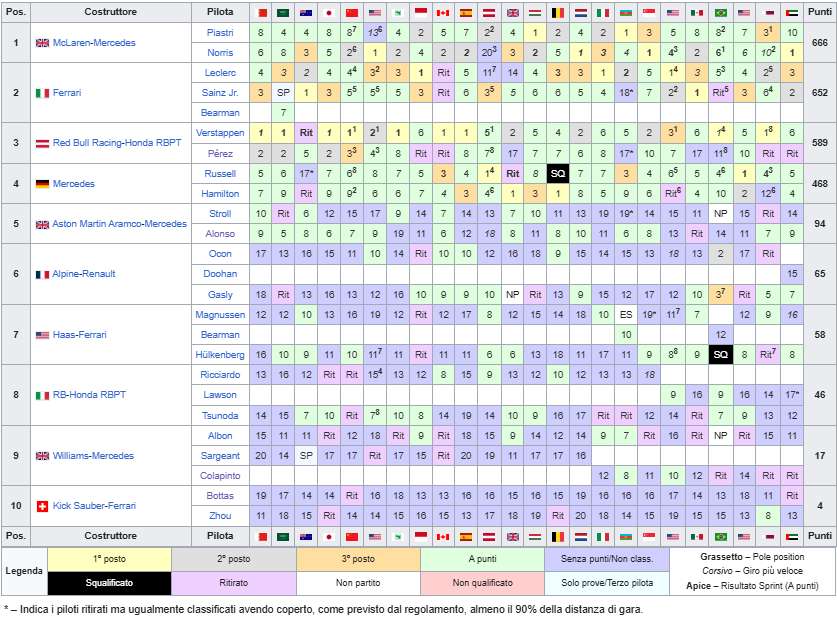
Task: Open the Williams-Mercedes constructor link
Action: point(93,456)
